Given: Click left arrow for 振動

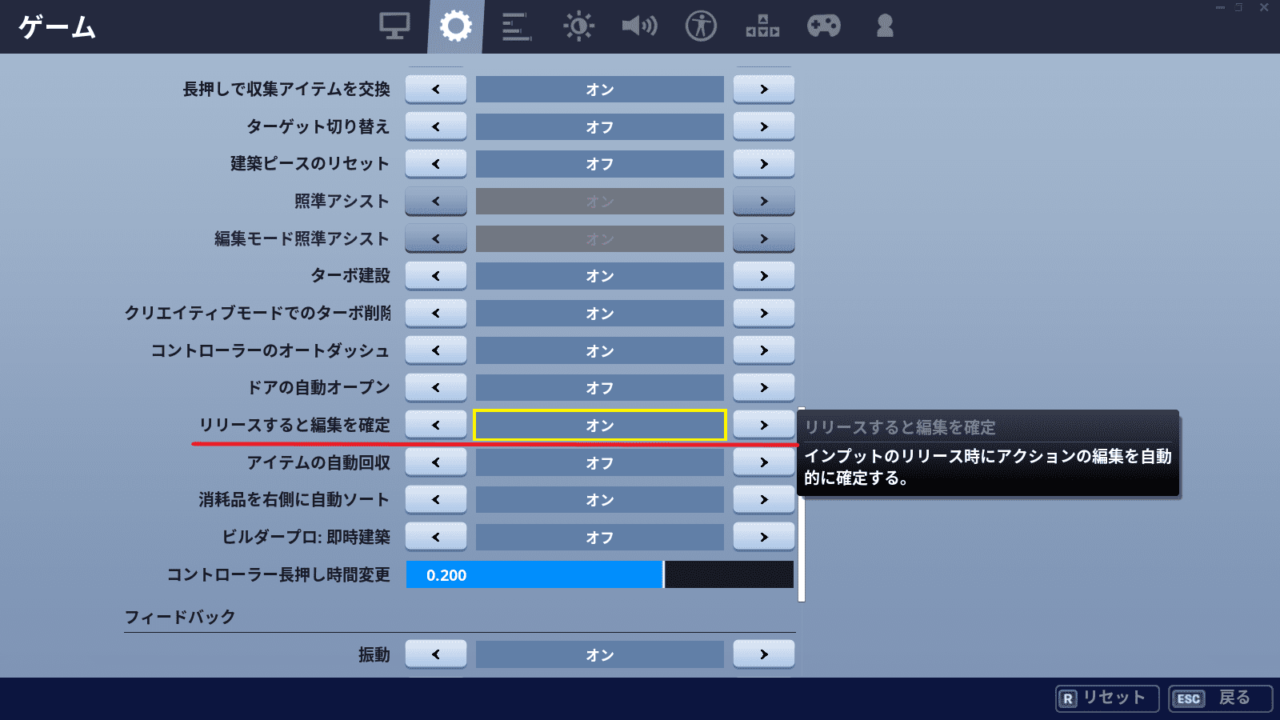Looking at the screenshot, I should [436, 654].
